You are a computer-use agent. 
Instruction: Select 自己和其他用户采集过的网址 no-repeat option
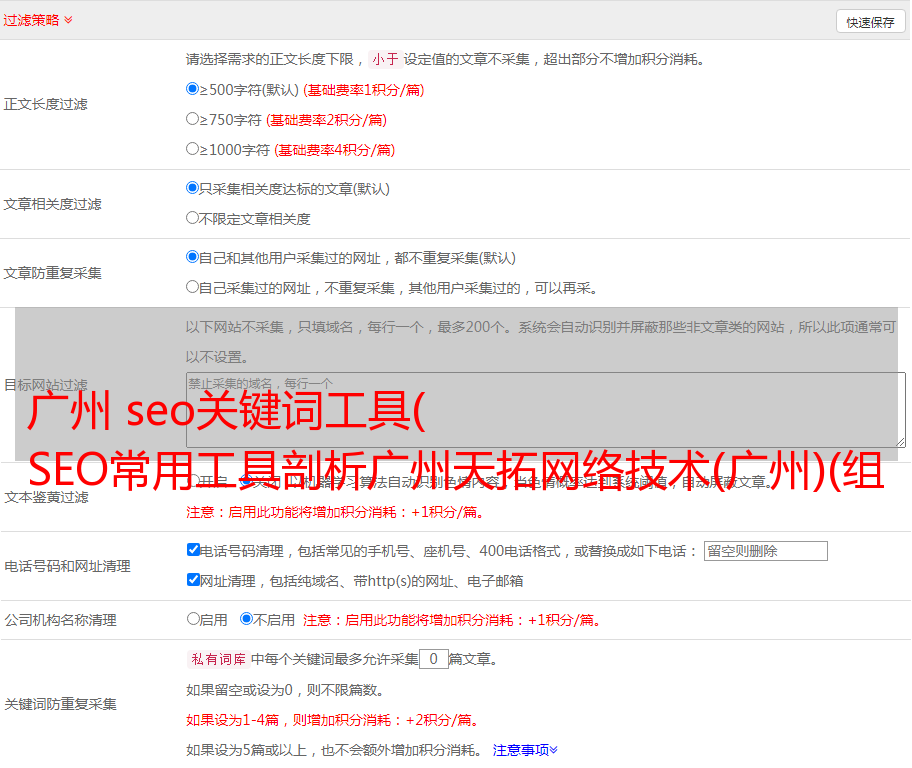coord(192,257)
